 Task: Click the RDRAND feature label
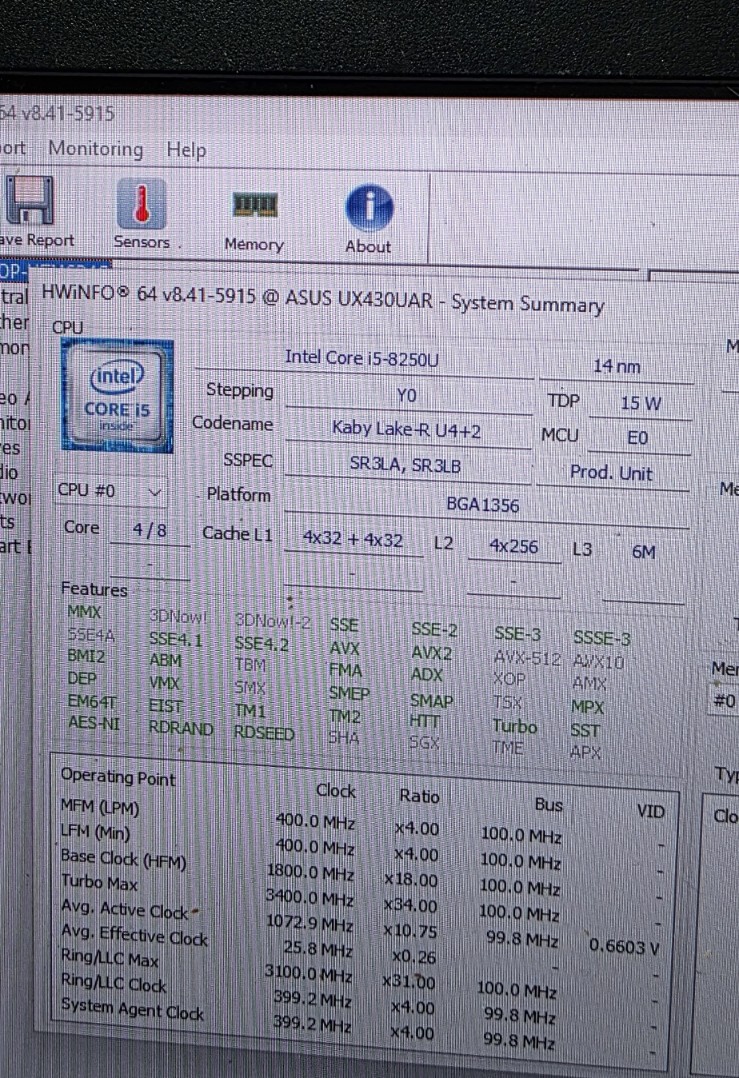click(x=181, y=728)
